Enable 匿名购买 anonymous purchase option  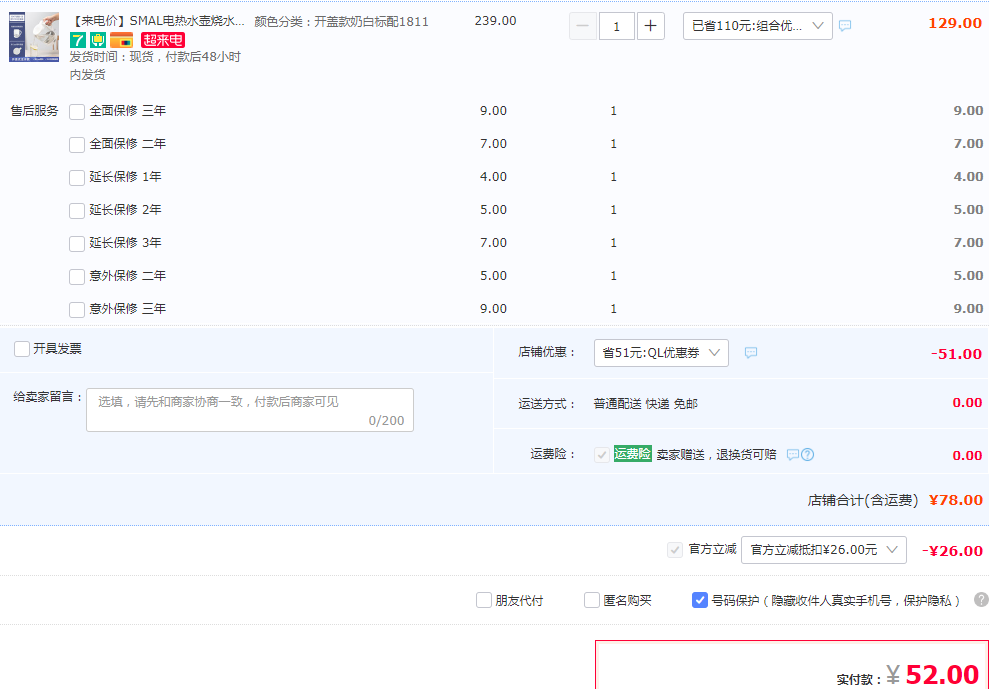tap(592, 600)
